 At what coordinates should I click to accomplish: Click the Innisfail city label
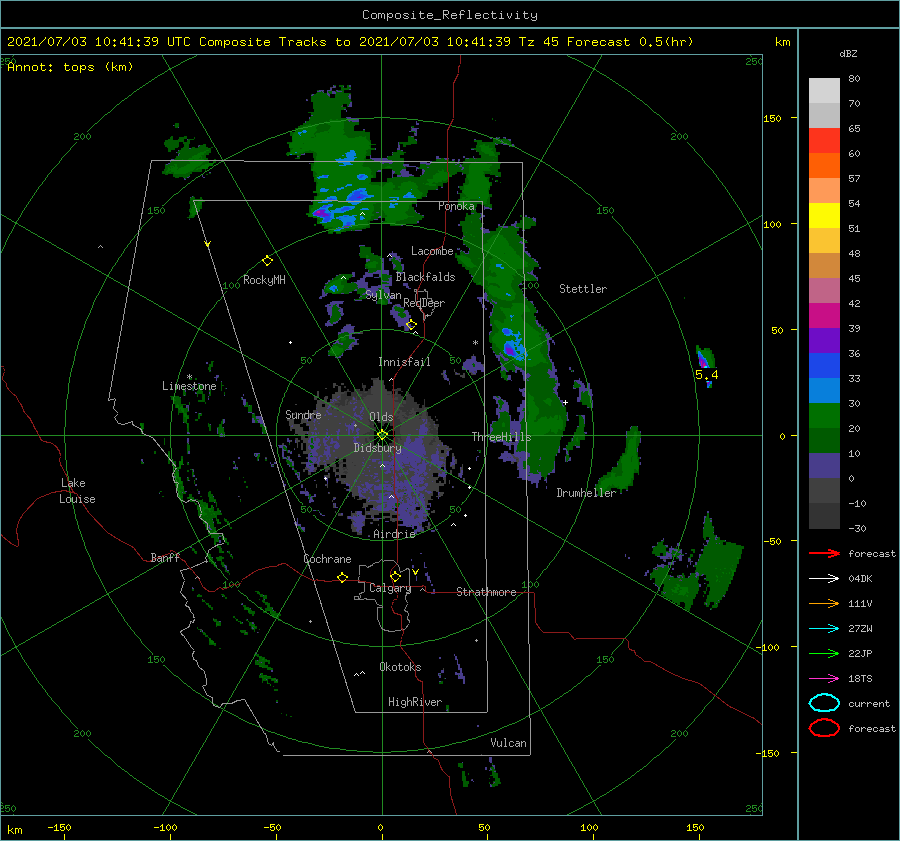404,362
